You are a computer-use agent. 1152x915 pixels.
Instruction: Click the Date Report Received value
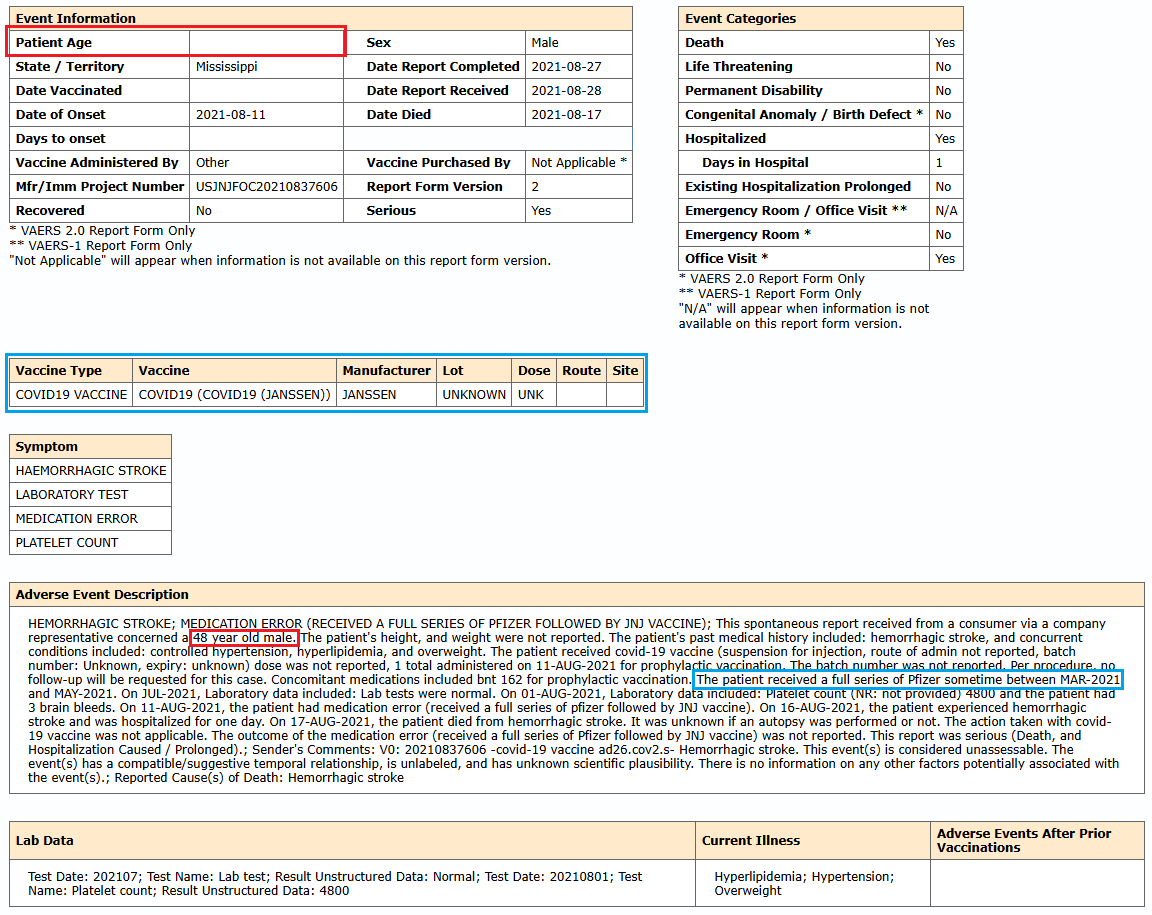tap(565, 90)
